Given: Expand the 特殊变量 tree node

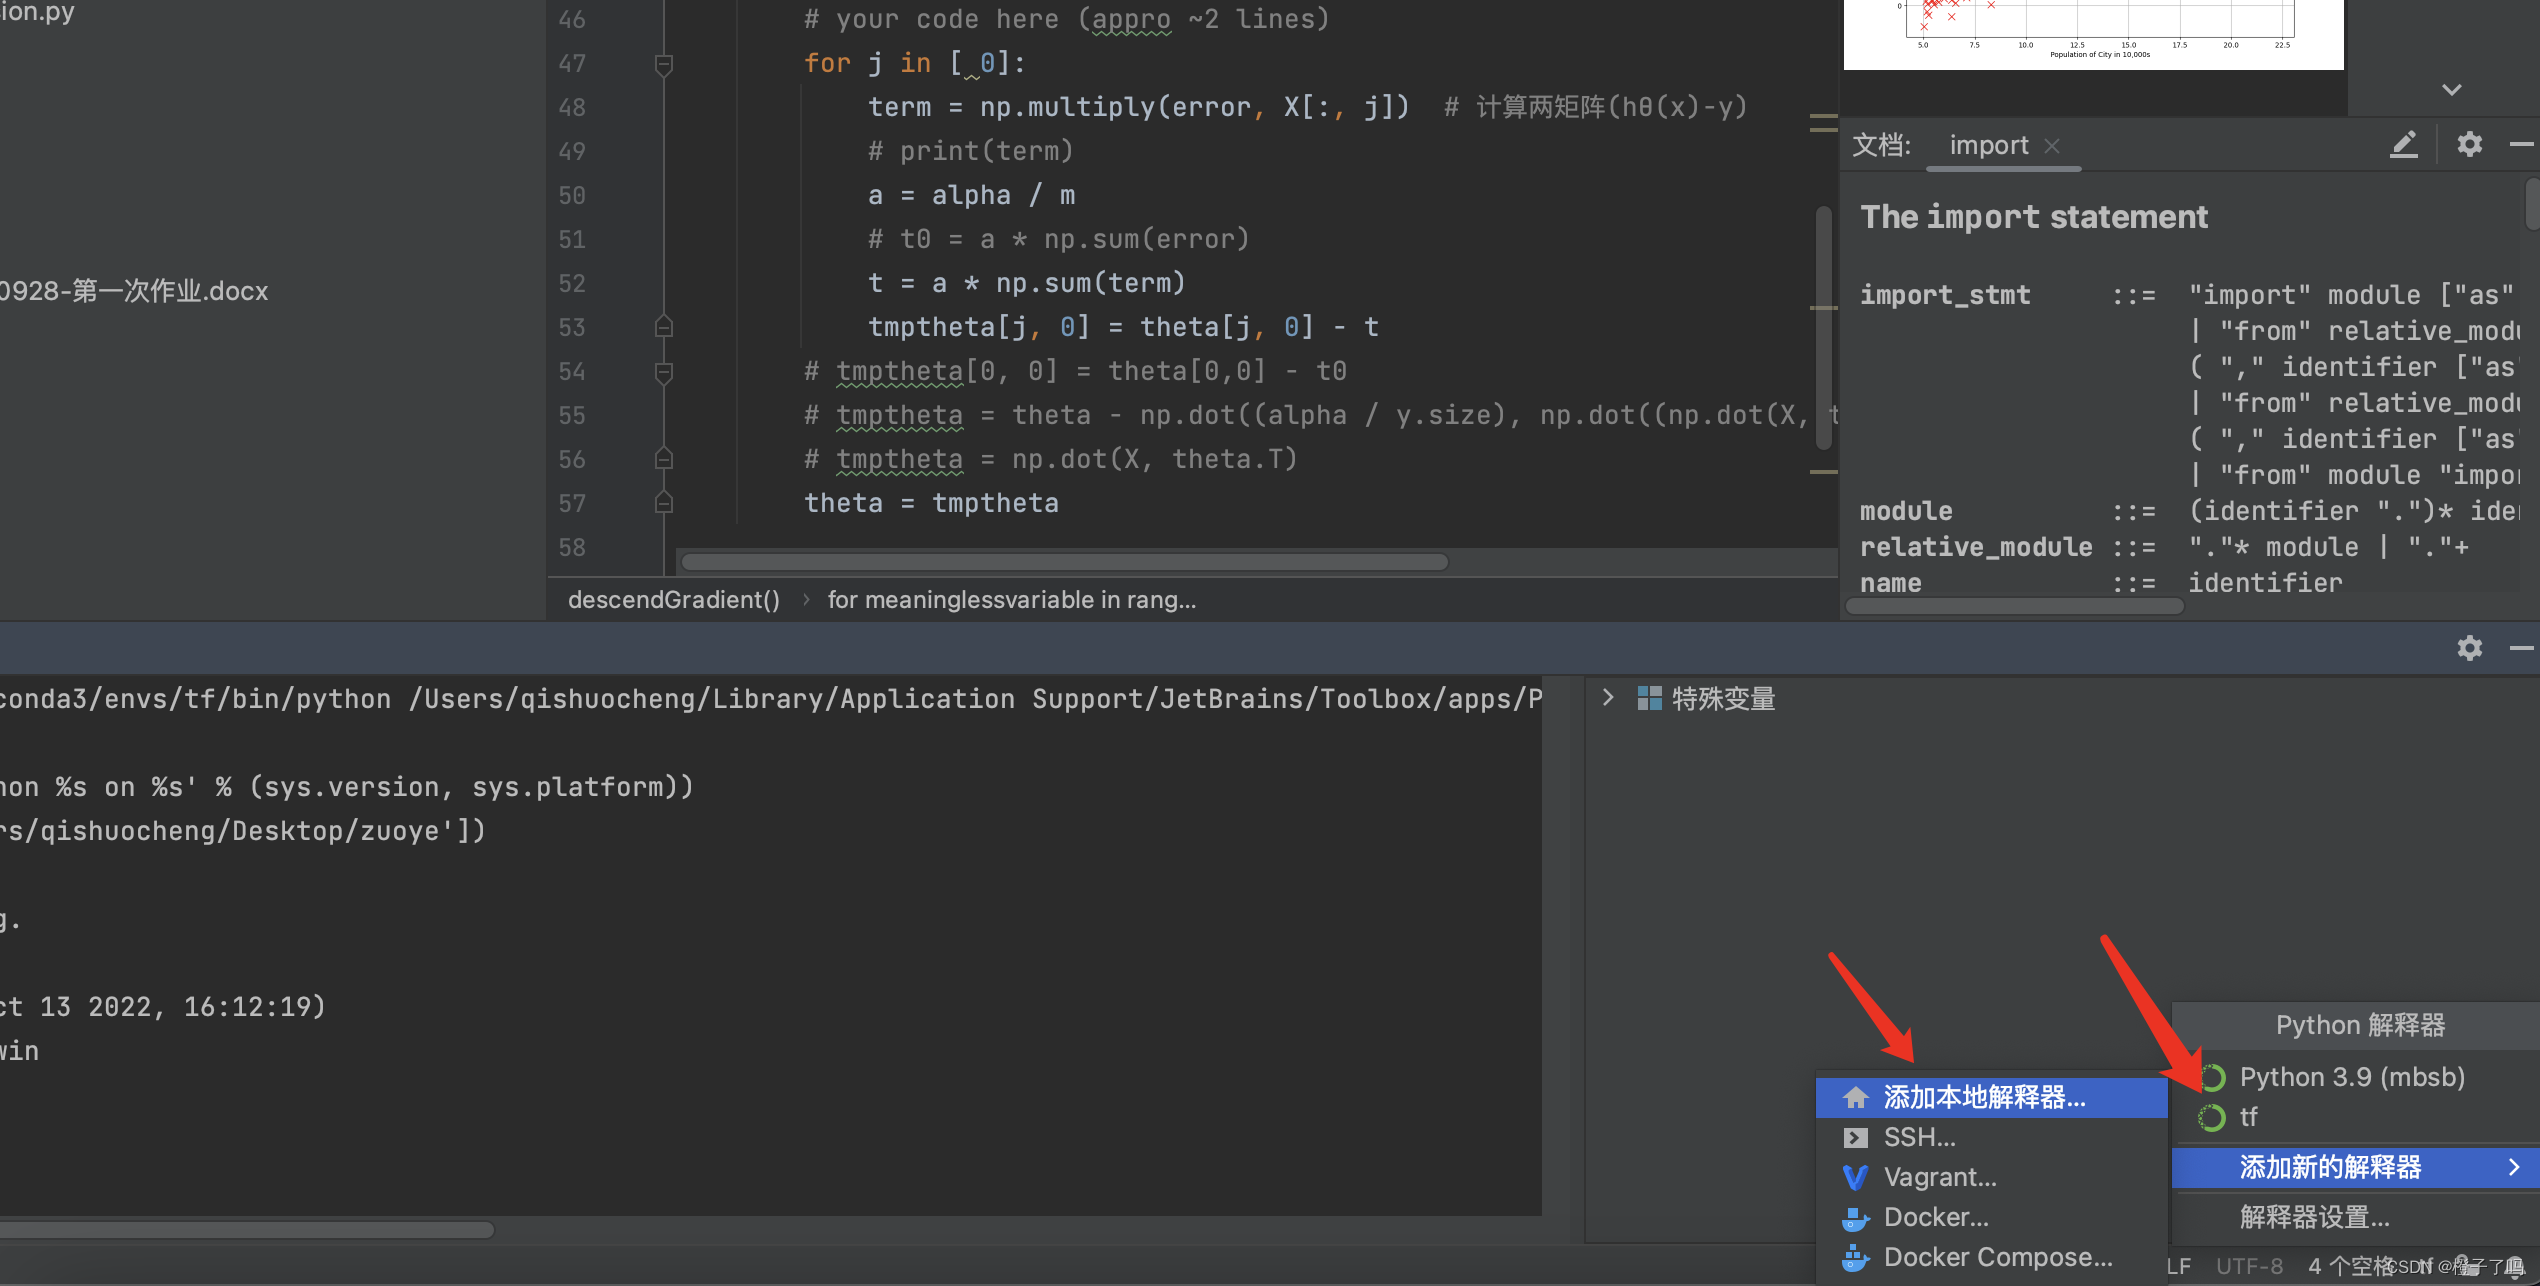Looking at the screenshot, I should pyautogui.click(x=1608, y=698).
